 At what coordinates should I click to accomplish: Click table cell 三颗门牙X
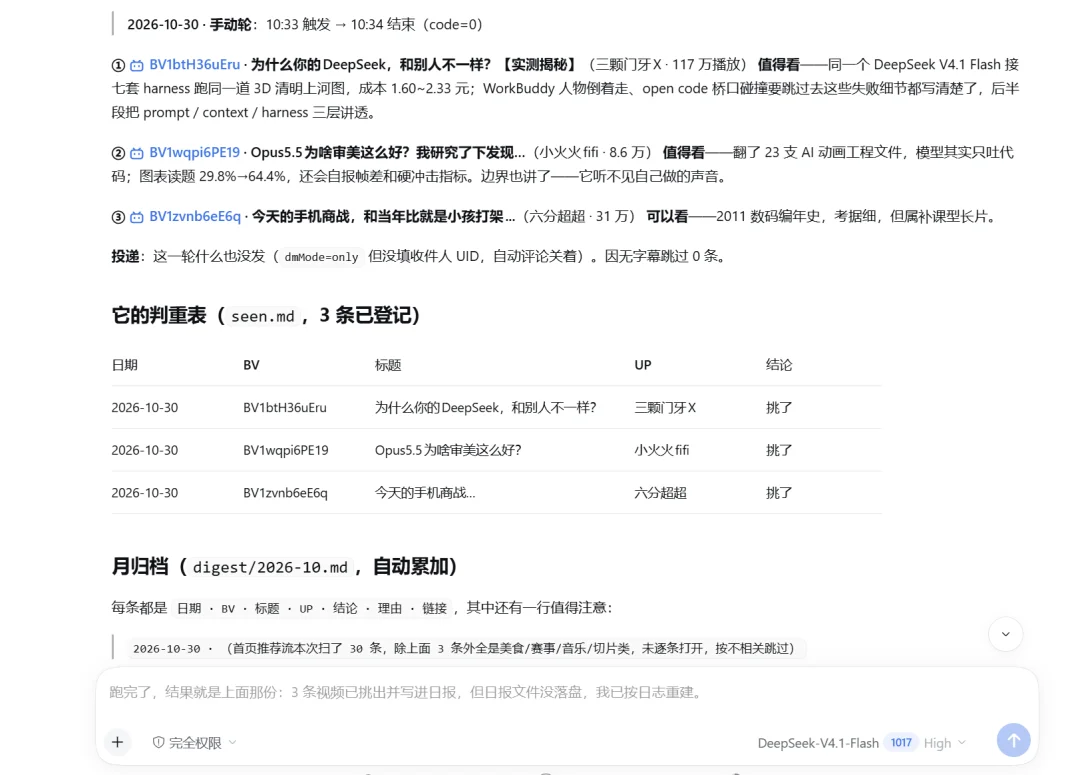tap(665, 408)
